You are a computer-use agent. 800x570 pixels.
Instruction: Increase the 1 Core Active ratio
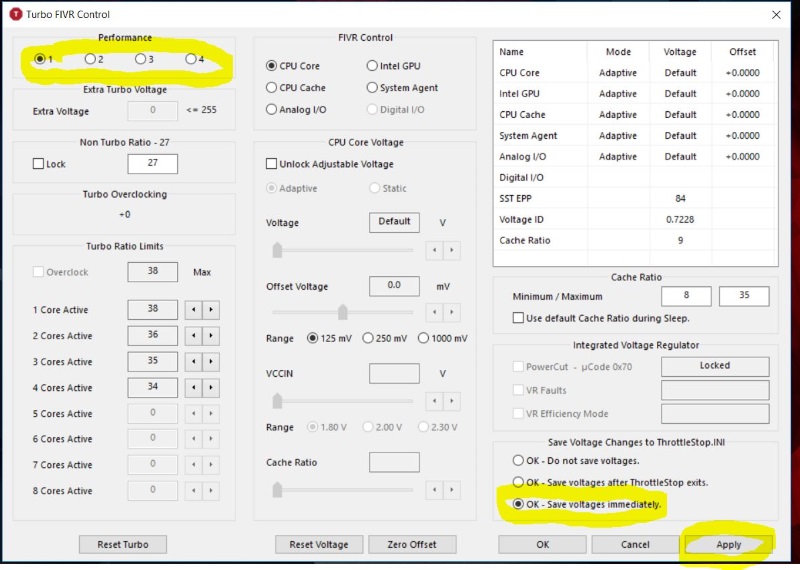(x=211, y=310)
